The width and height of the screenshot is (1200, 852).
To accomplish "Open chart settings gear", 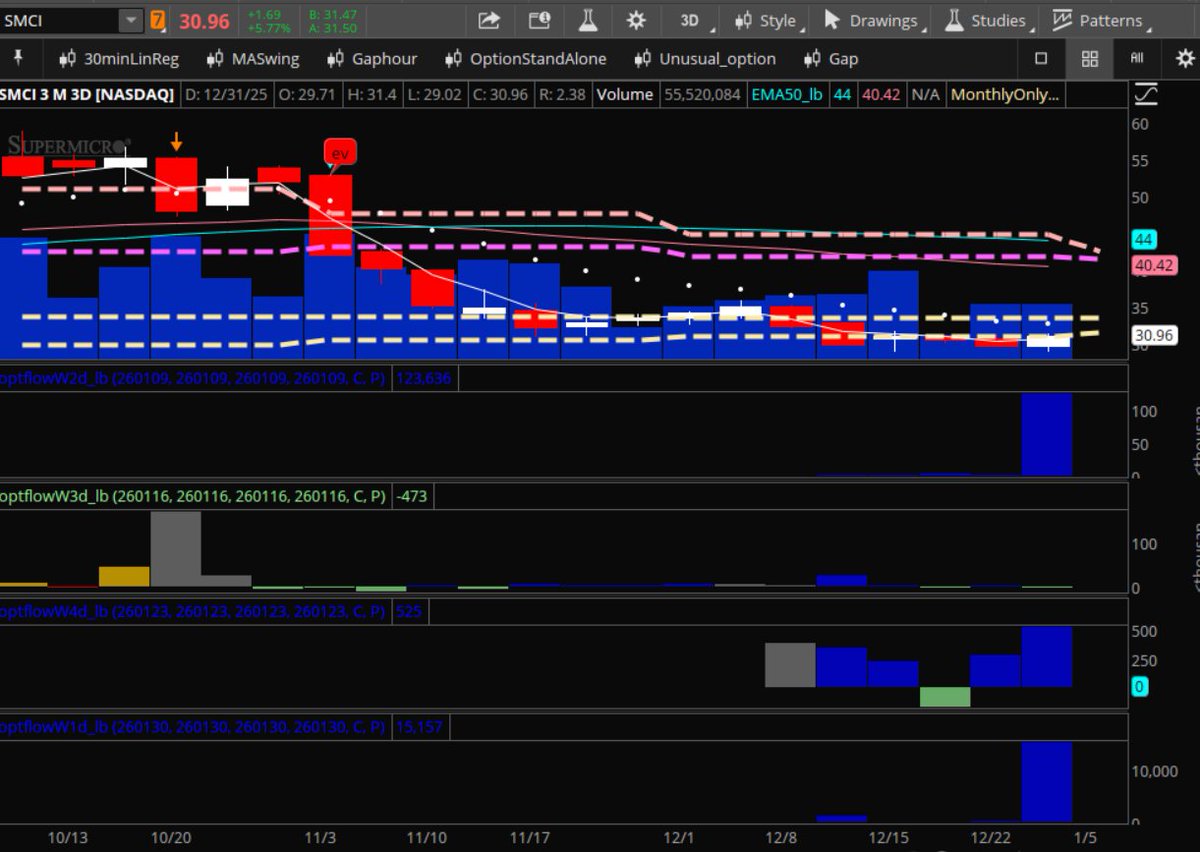I will (636, 20).
